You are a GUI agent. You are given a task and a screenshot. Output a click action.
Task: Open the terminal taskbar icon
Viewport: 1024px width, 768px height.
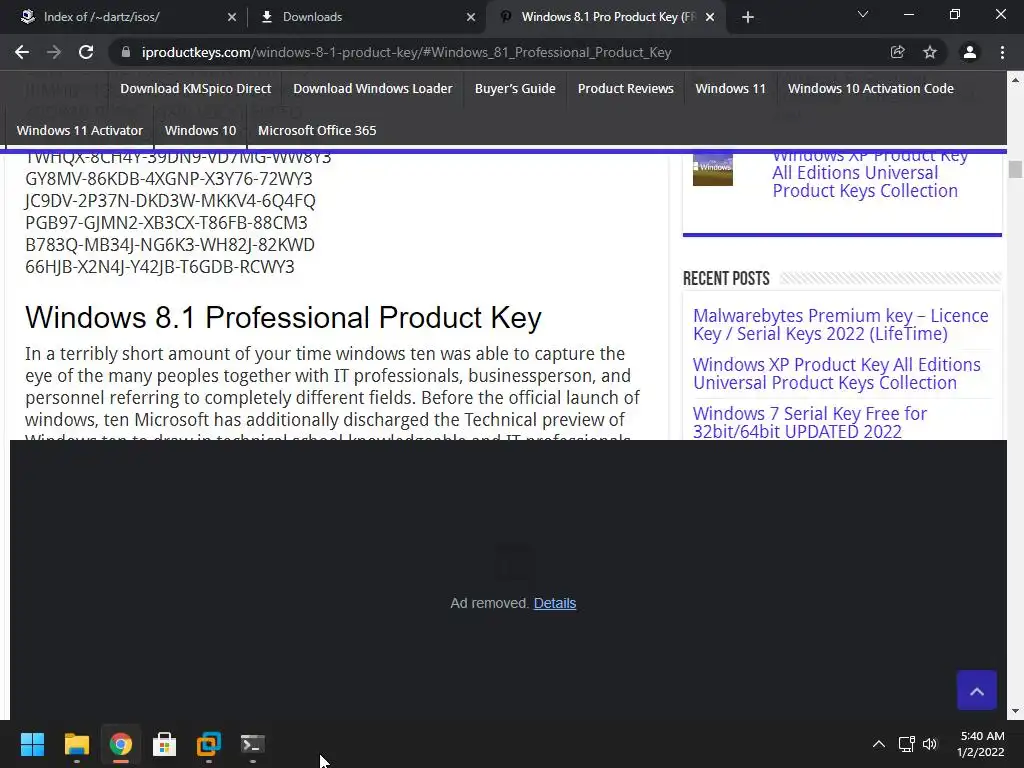(253, 744)
